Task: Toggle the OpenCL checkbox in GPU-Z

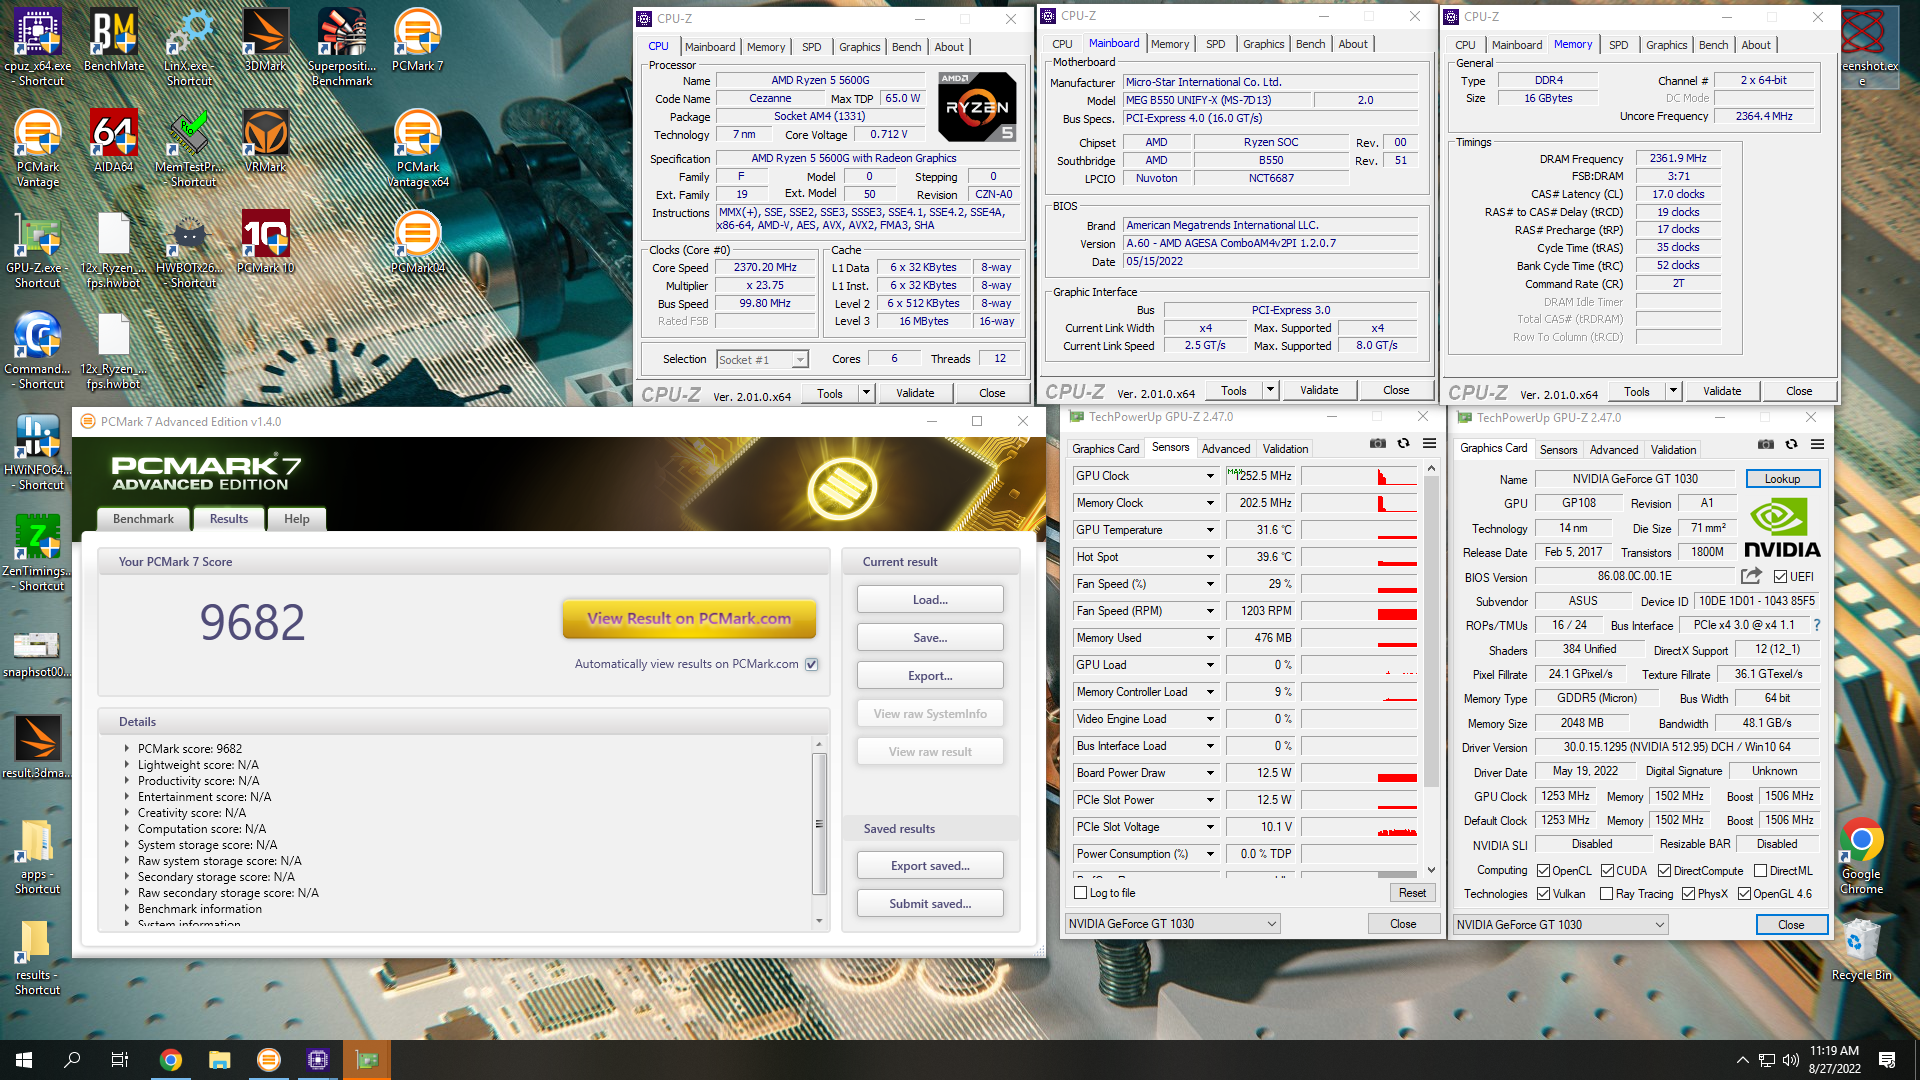Action: tap(1543, 871)
